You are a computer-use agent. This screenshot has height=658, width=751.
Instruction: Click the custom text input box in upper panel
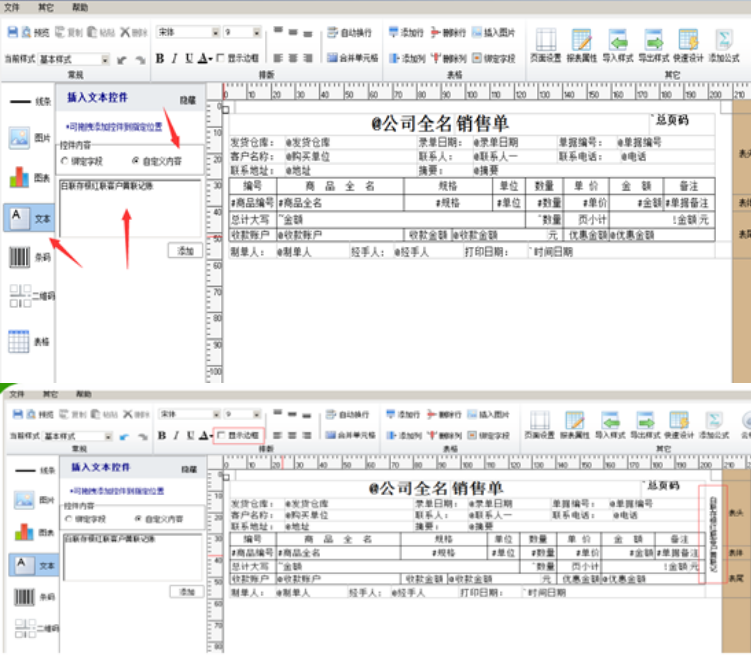pyautogui.click(x=130, y=210)
